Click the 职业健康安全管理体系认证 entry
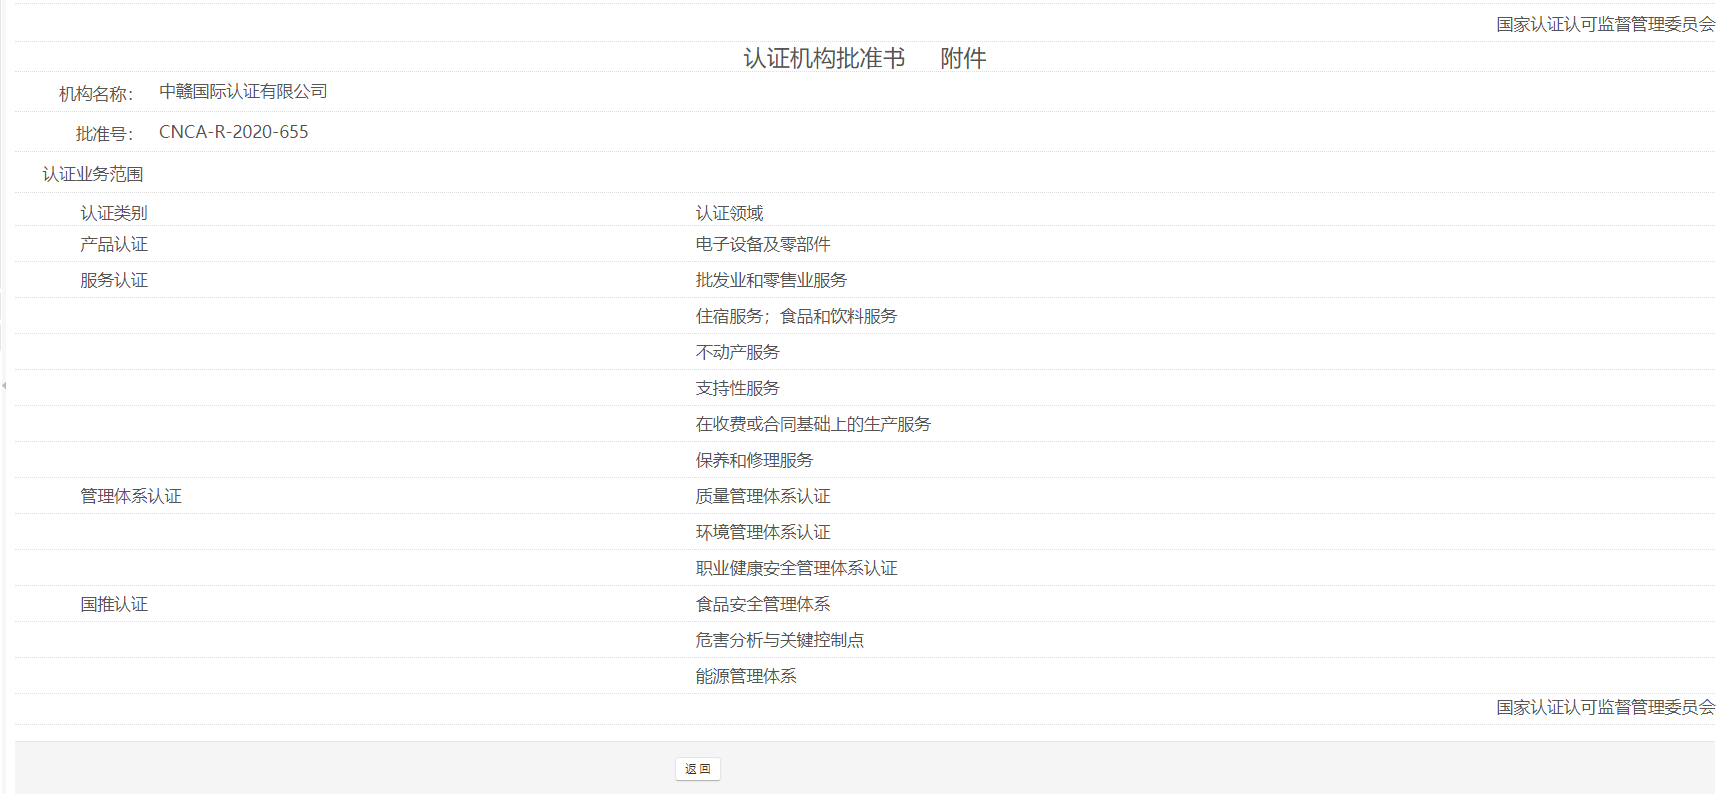This screenshot has height=794, width=1722. (796, 568)
